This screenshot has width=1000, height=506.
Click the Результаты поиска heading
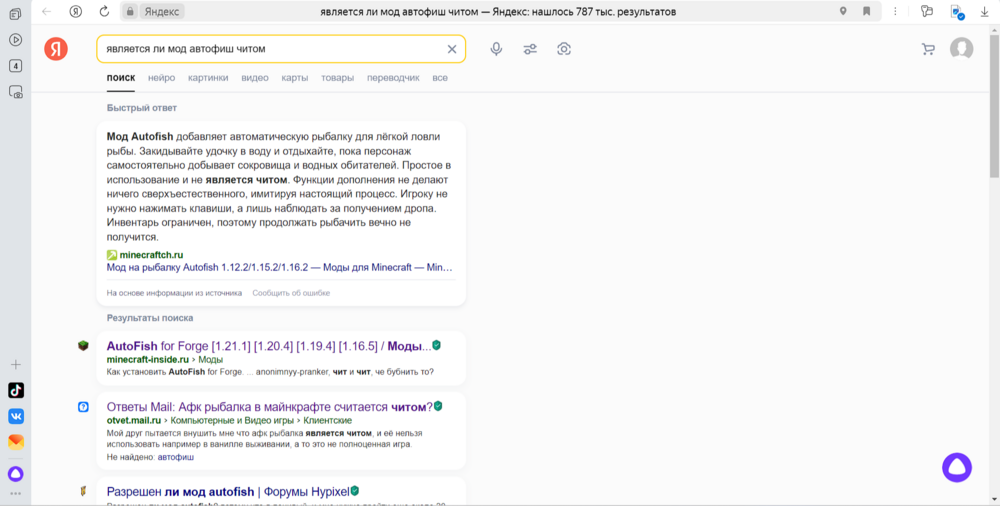click(150, 318)
